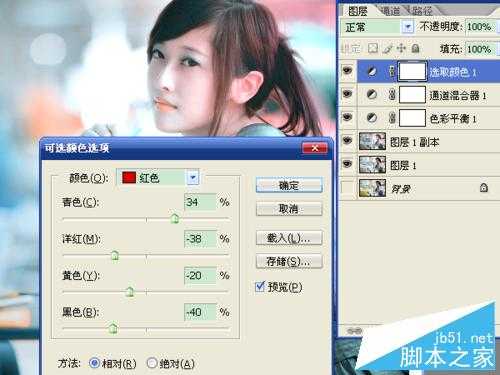Click the 色彩平衡 1 layer mask thumbnail

point(412,118)
